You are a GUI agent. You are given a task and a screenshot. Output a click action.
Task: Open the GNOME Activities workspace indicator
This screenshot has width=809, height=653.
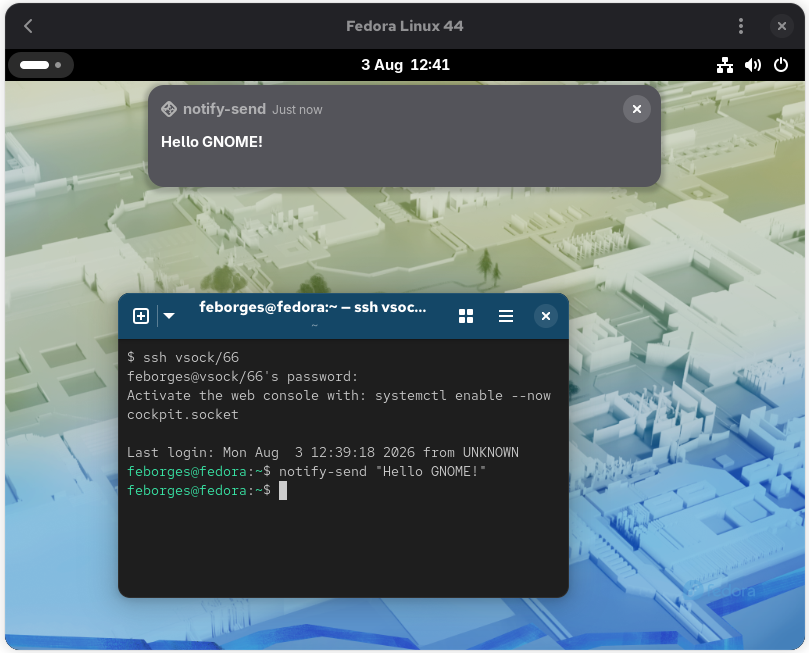tap(41, 65)
